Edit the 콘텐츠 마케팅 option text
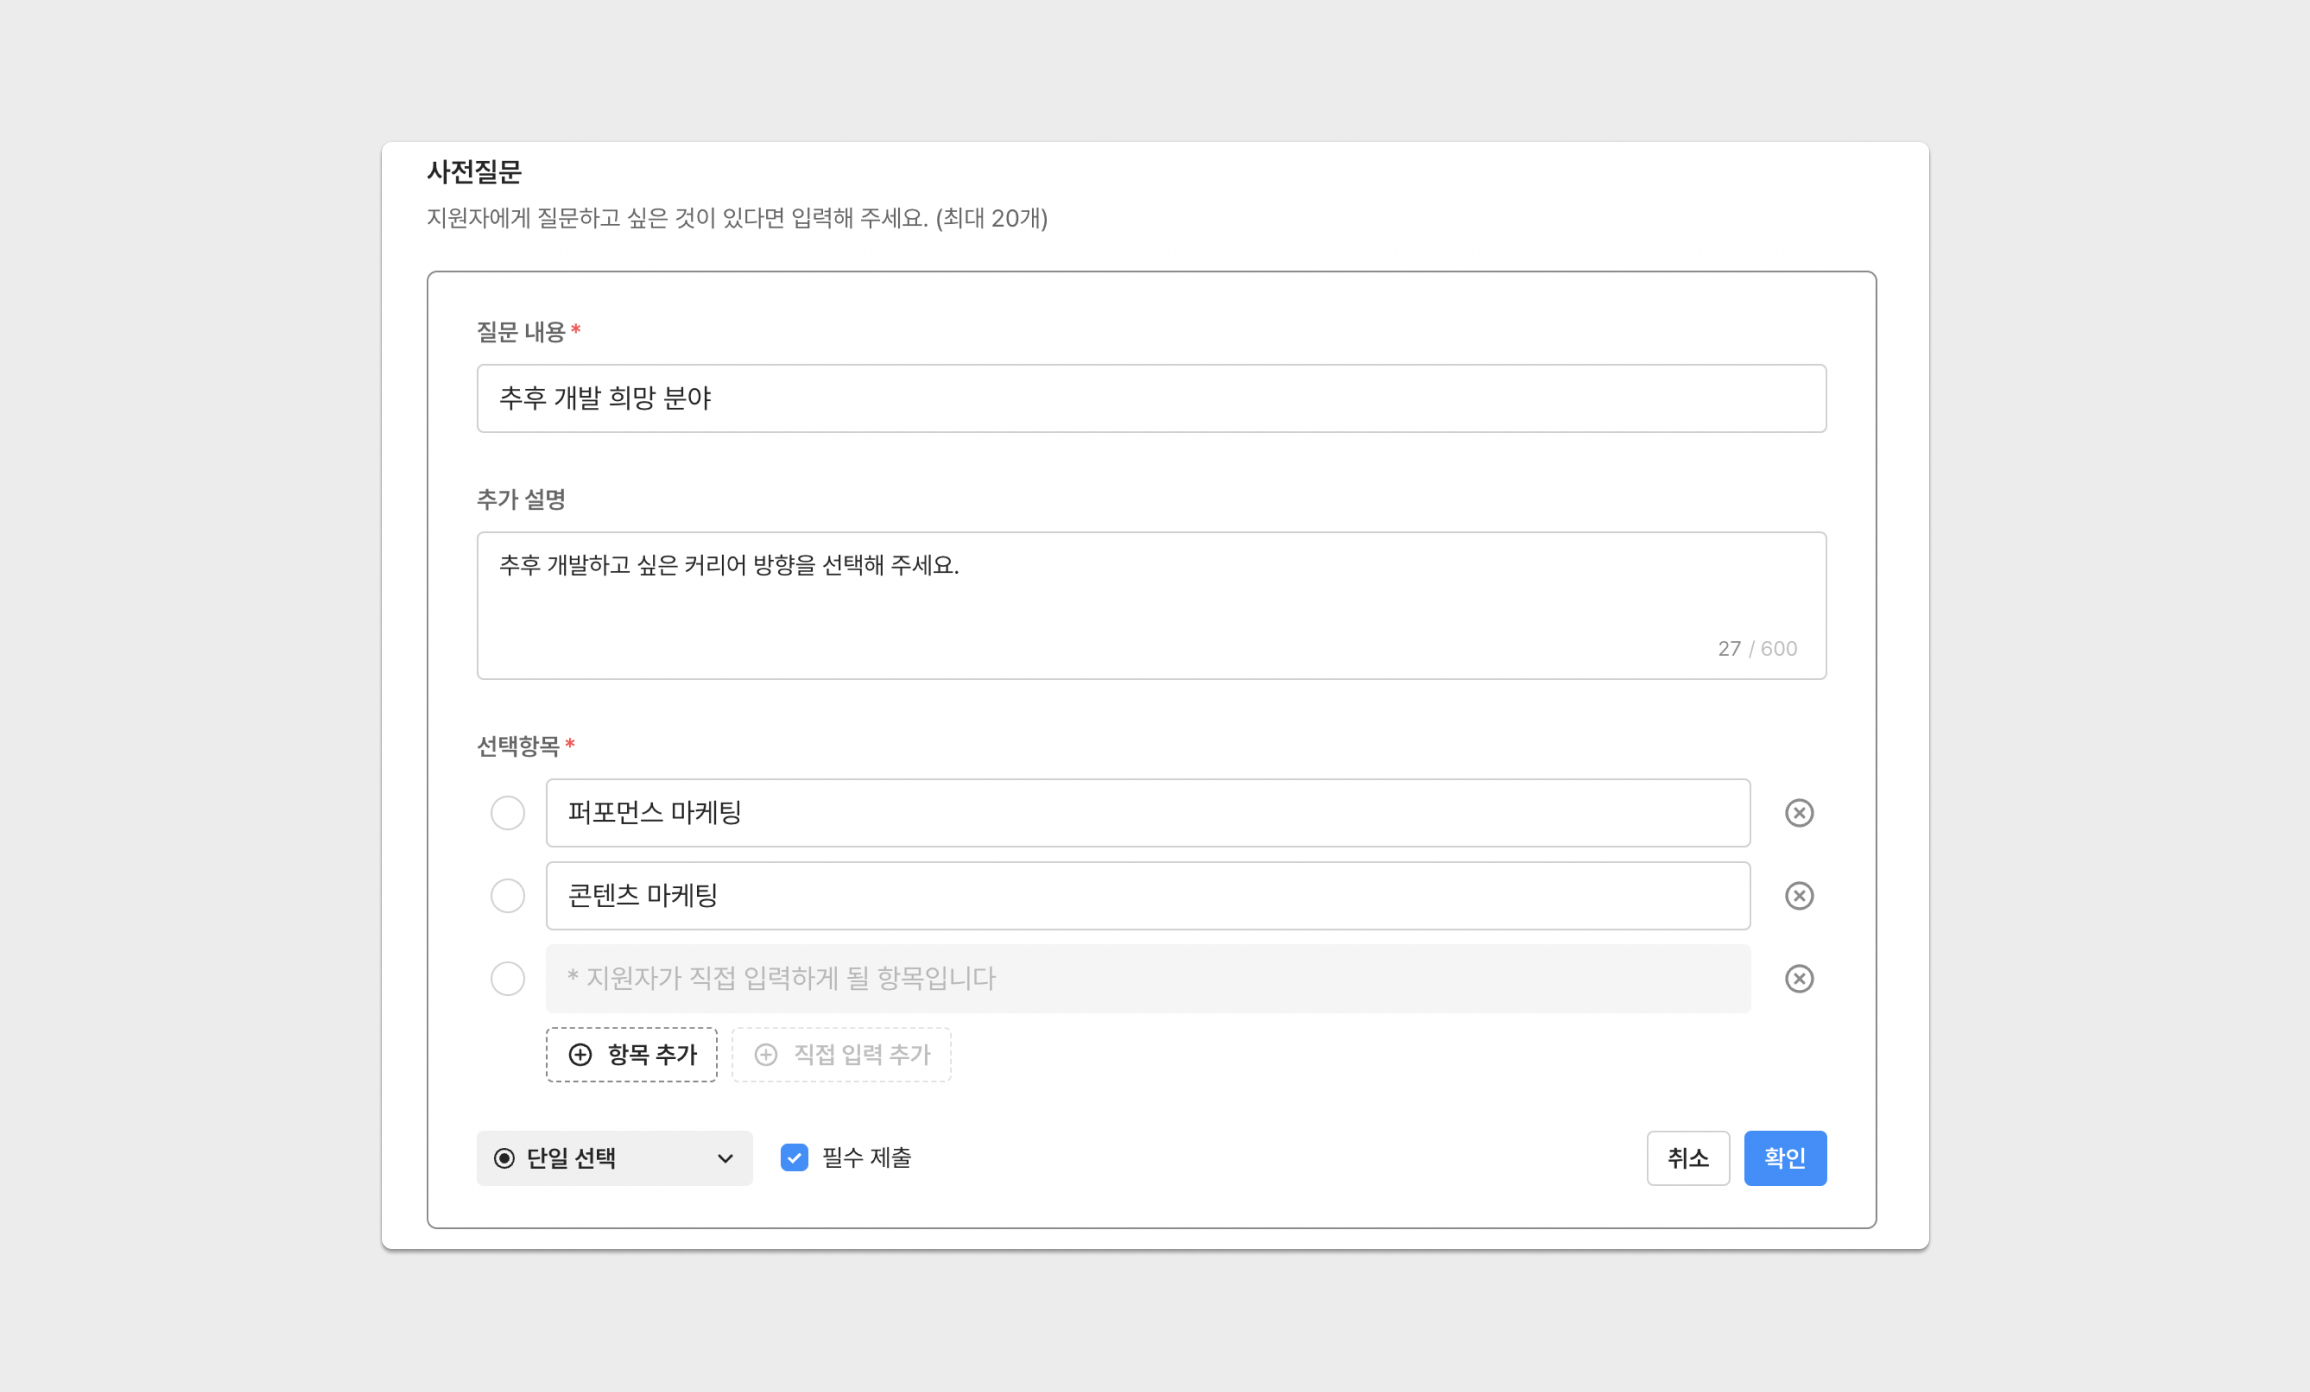 coord(1147,896)
